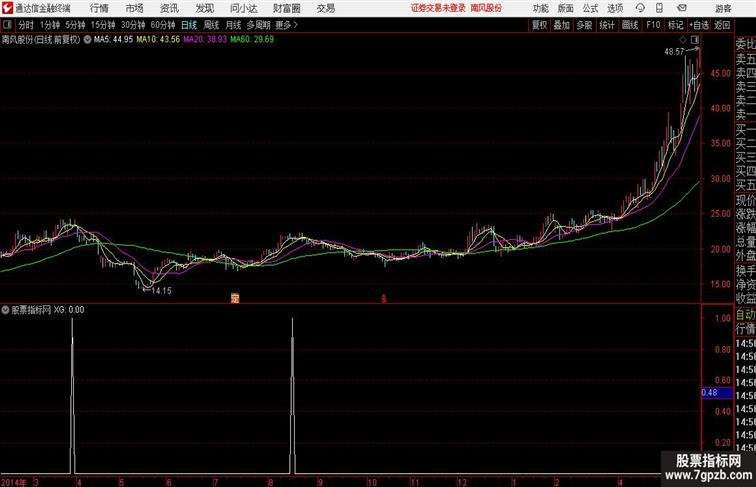Click the red marker at chart bottom
The width and height of the screenshot is (756, 487).
point(384,299)
